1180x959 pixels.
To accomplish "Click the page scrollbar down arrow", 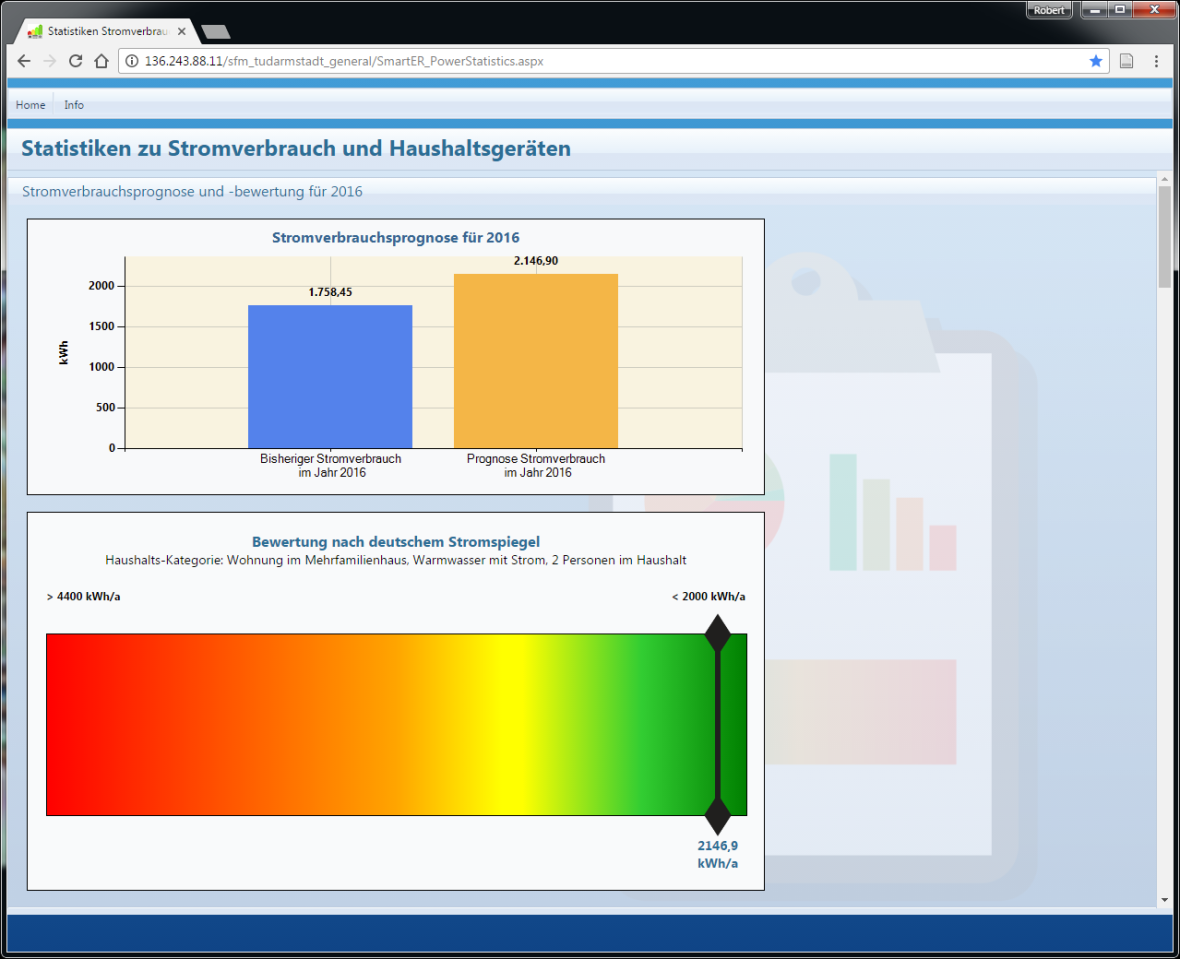I will (1163, 900).
